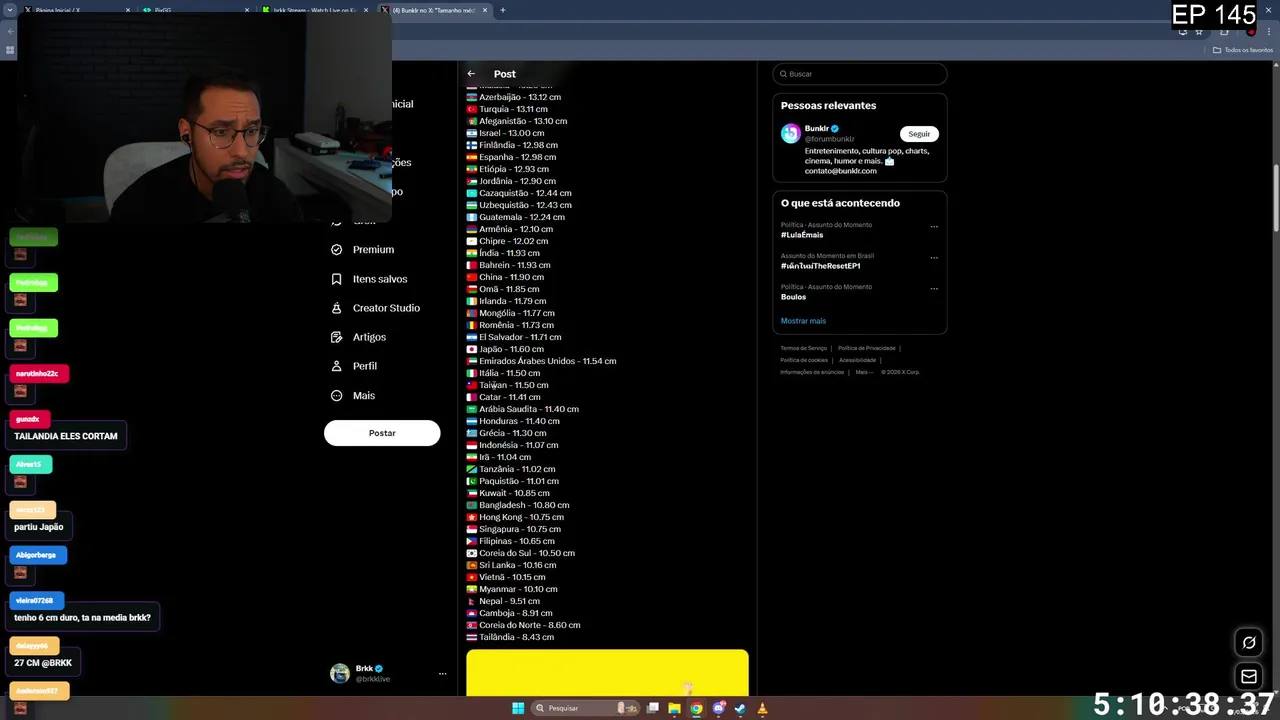
Task: Open File Explorer from taskbar
Action: click(675, 708)
